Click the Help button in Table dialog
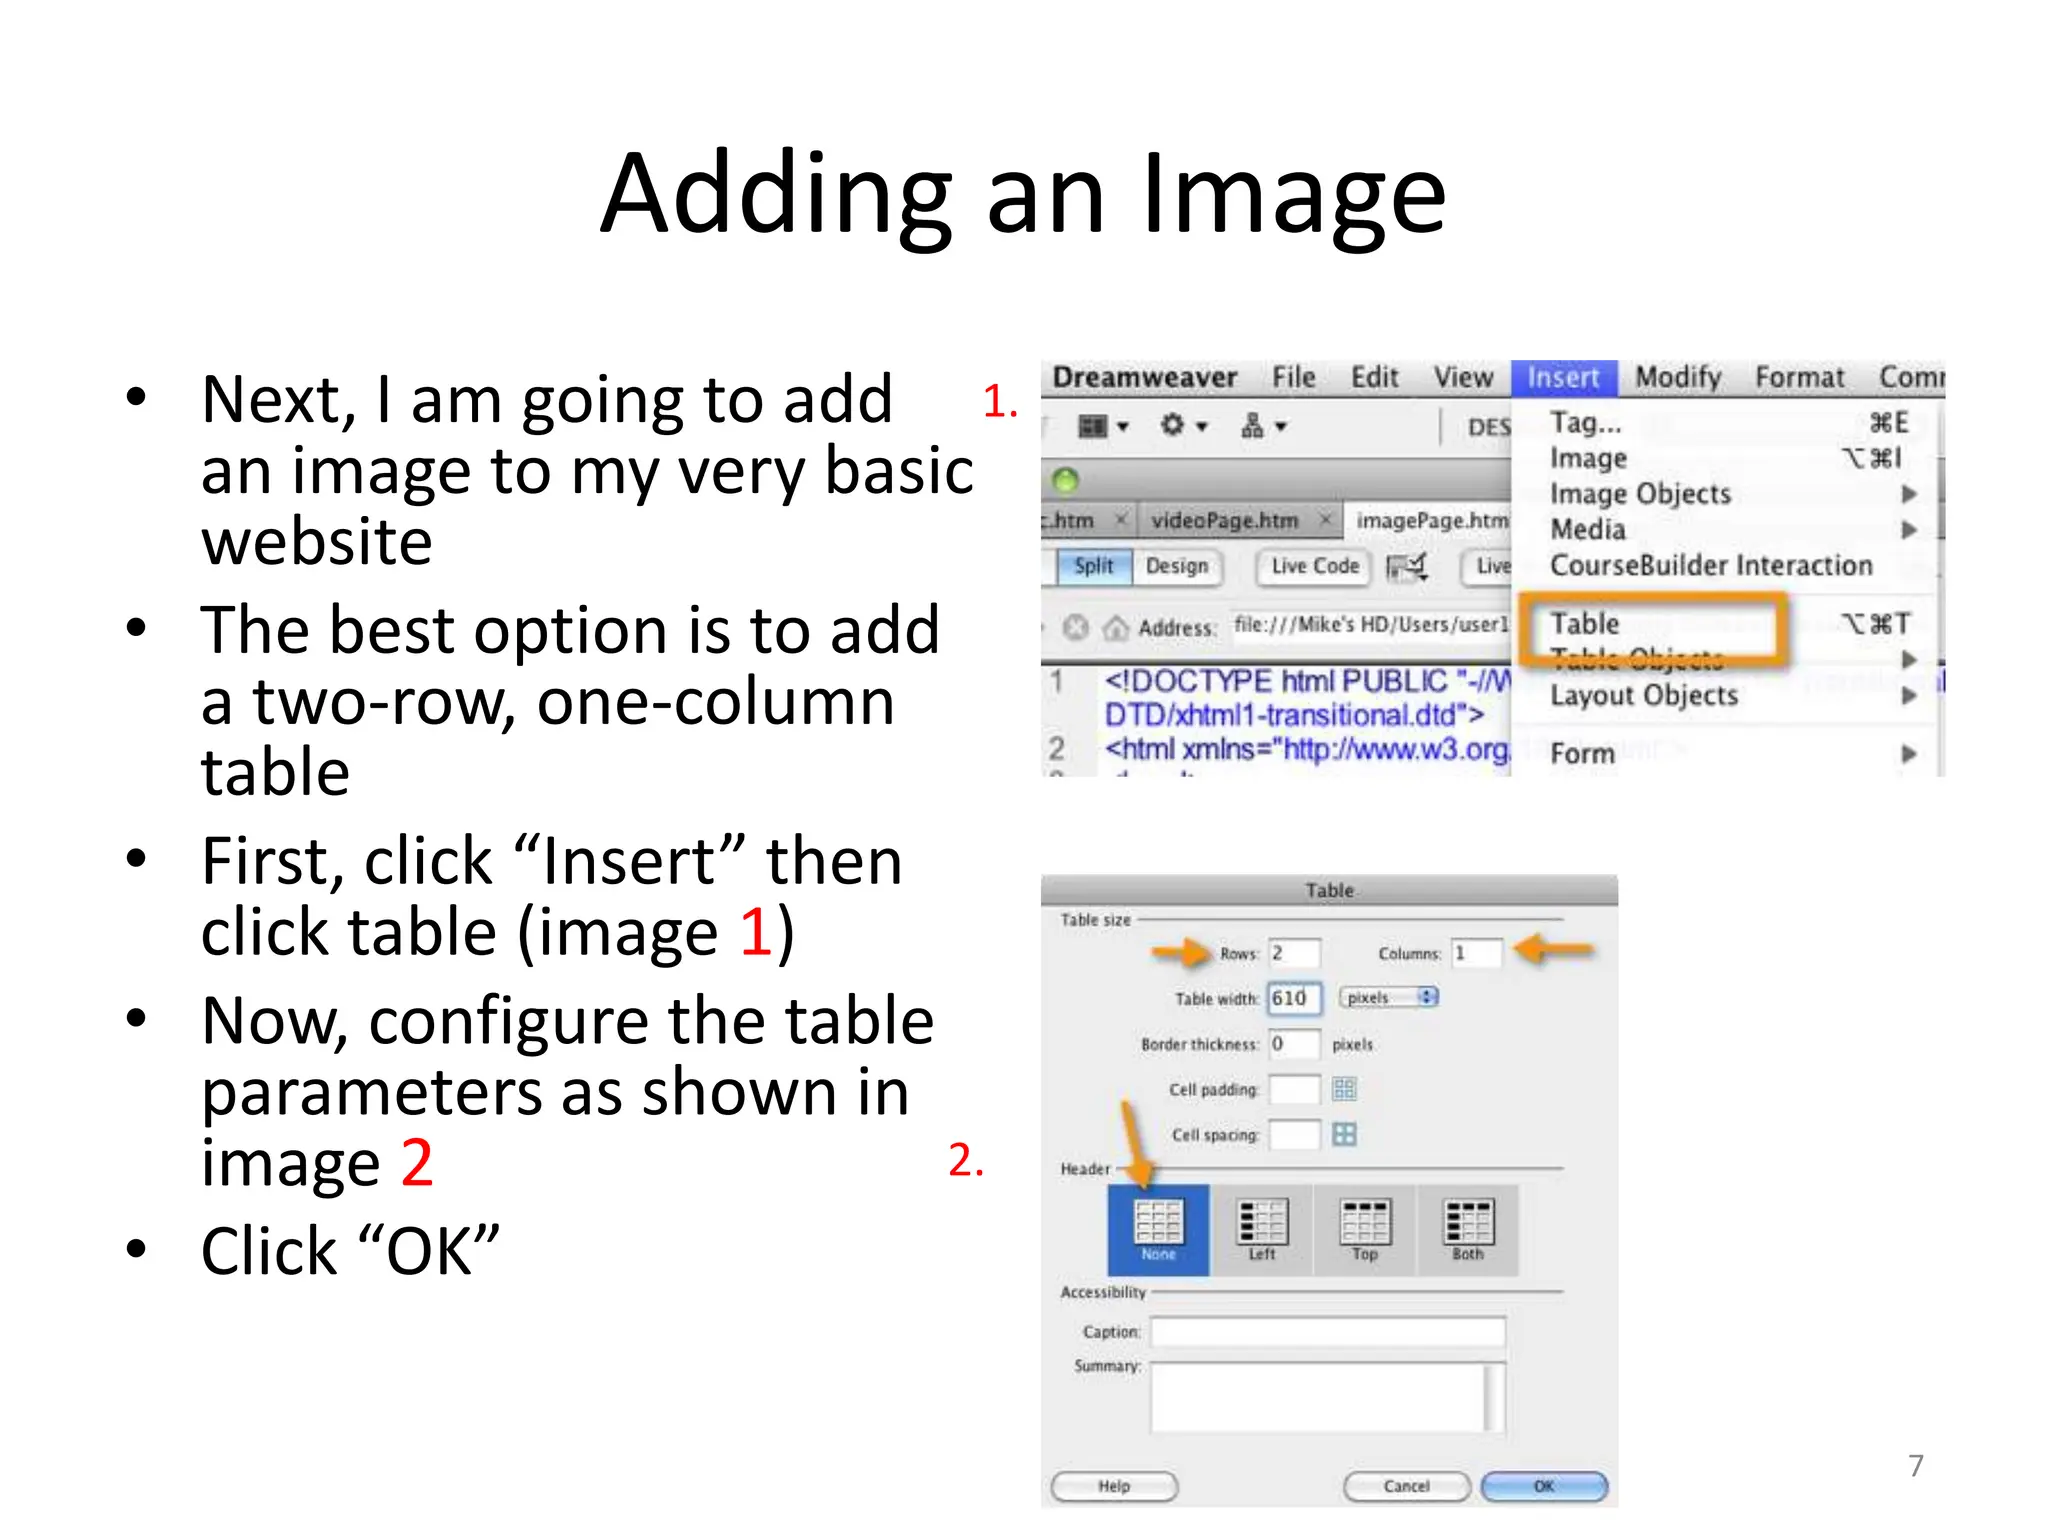 [x=1114, y=1487]
